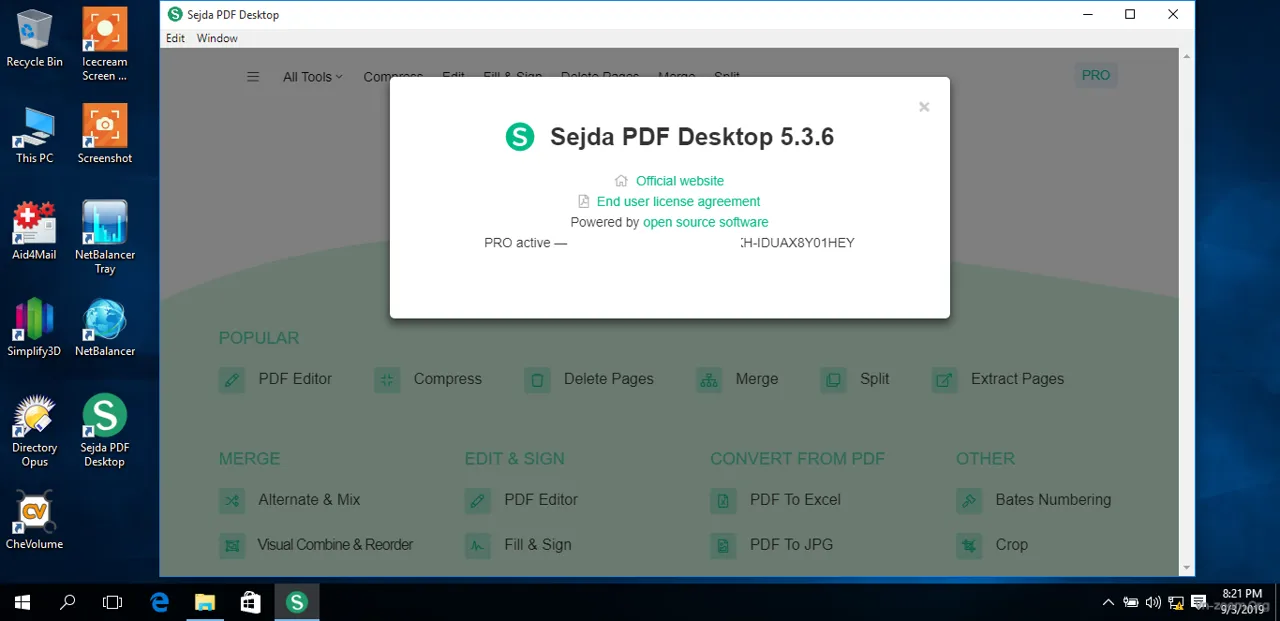Select Icecream Screen desktop shortcut
This screenshot has width=1280, height=621.
pos(105,45)
